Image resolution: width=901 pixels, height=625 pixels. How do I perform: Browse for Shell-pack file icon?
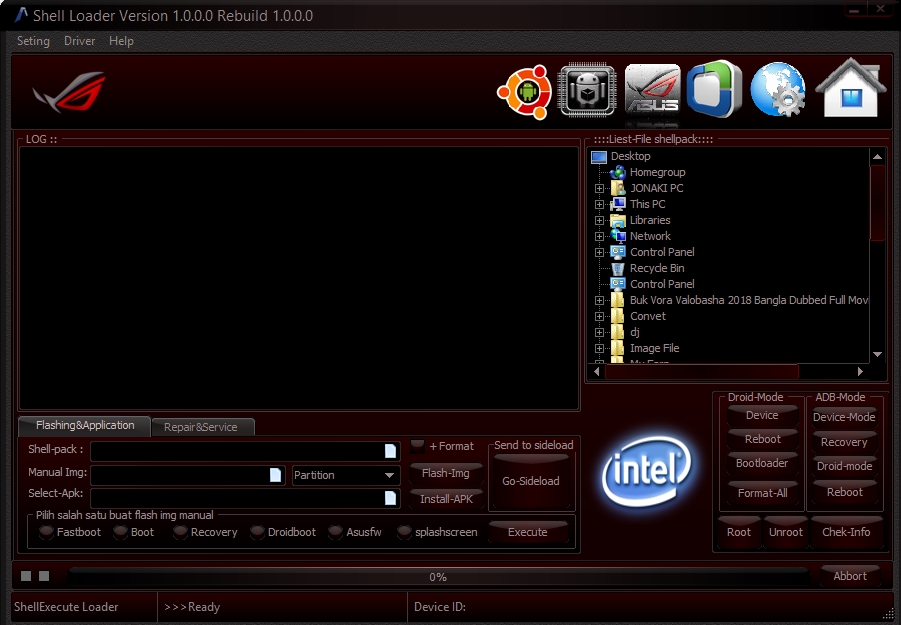(x=390, y=451)
